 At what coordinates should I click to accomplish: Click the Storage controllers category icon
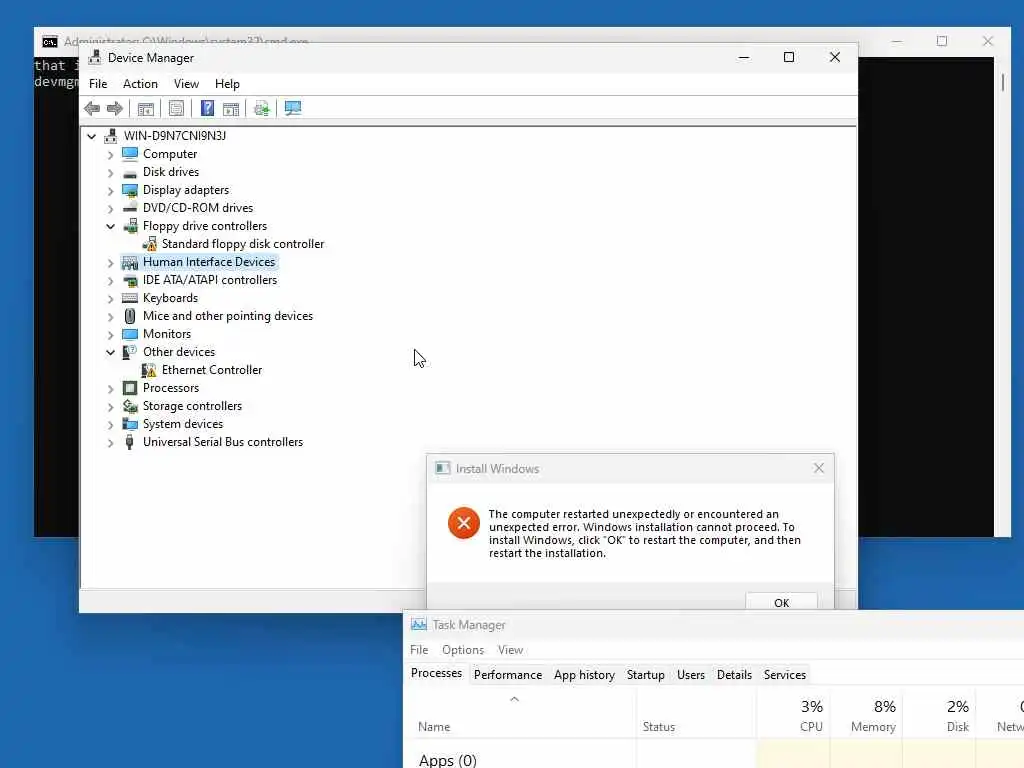pos(130,406)
